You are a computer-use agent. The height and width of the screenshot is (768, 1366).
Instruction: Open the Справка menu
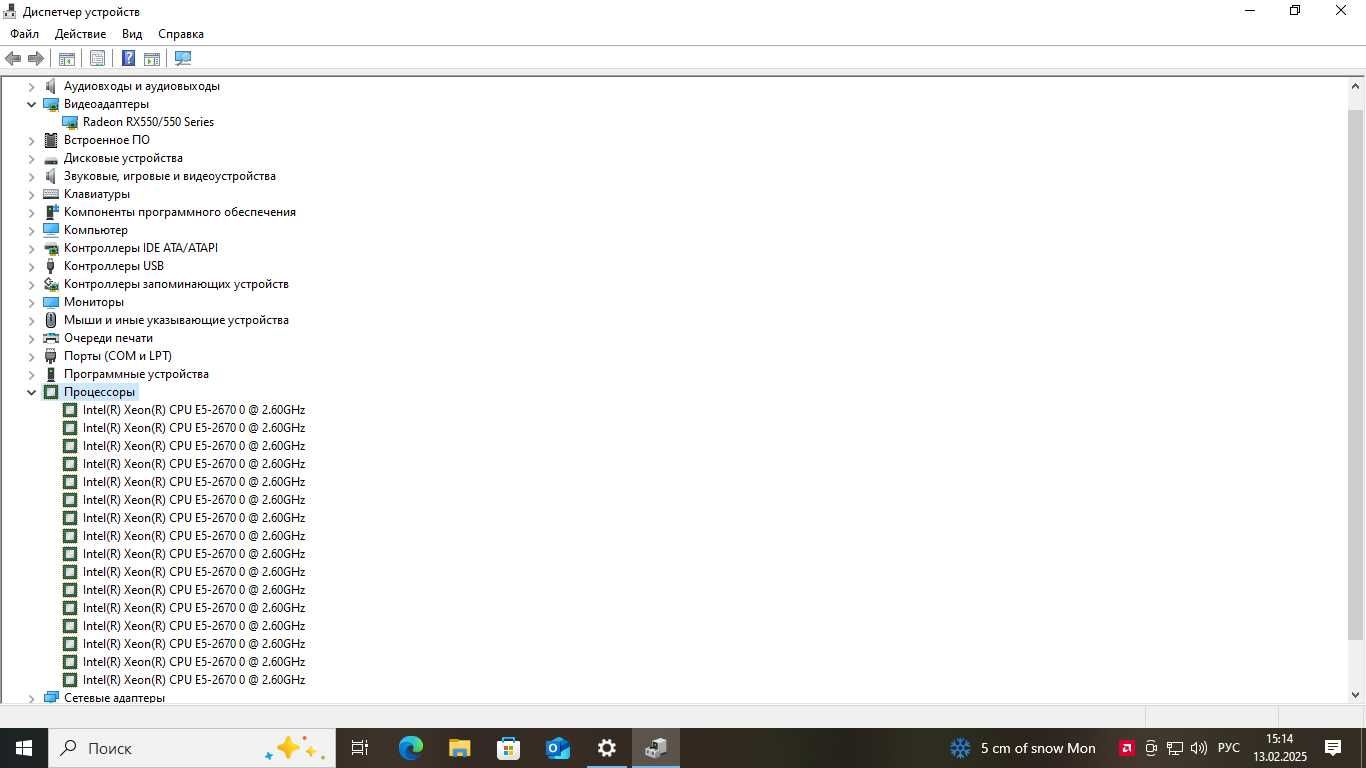[x=181, y=34]
